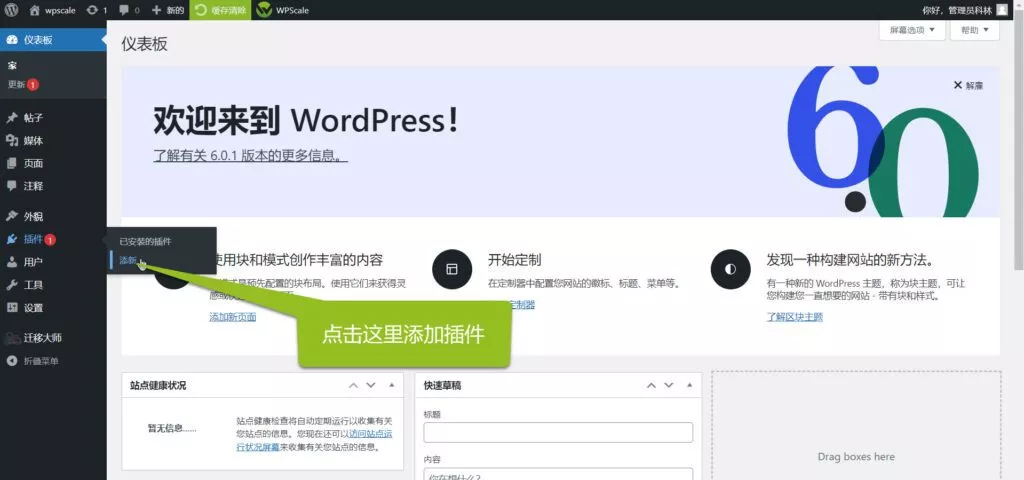
Task: Open comments bubble icon in admin bar
Action: 124,10
